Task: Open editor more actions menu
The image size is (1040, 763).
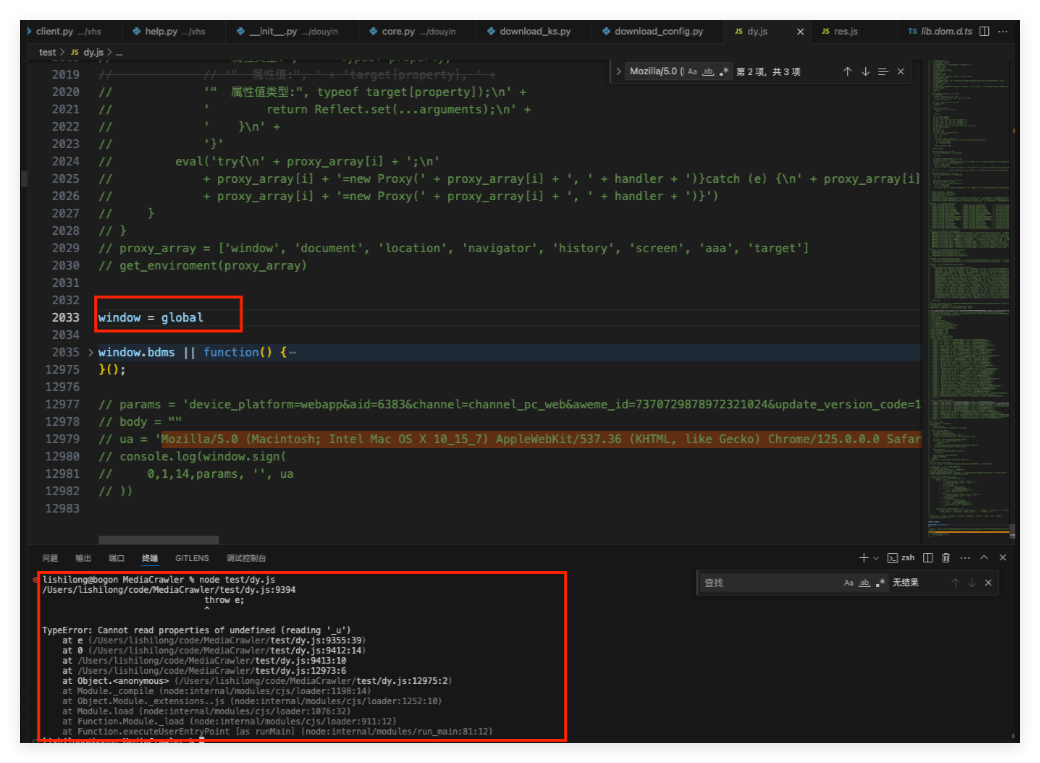Action: (1003, 31)
